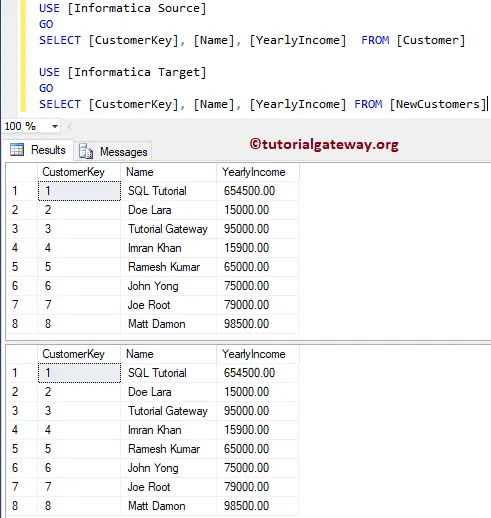Click 654500.00 cell in first grid
The height and width of the screenshot is (518, 491).
(257, 191)
